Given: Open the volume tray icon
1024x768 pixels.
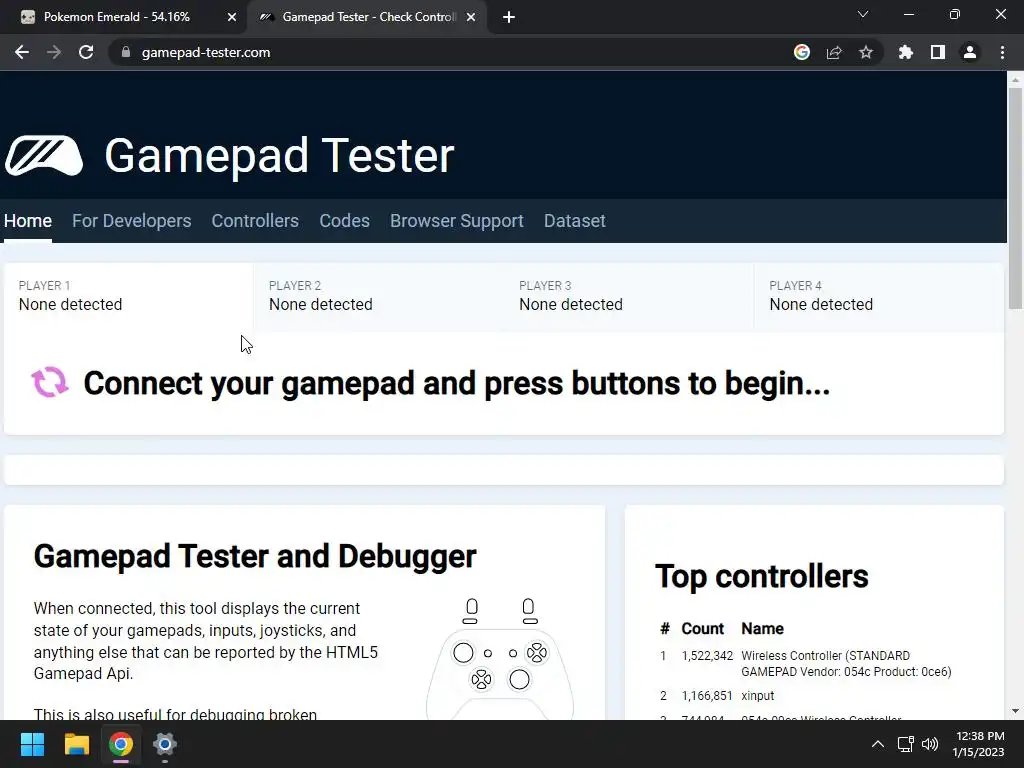Looking at the screenshot, I should 929,744.
